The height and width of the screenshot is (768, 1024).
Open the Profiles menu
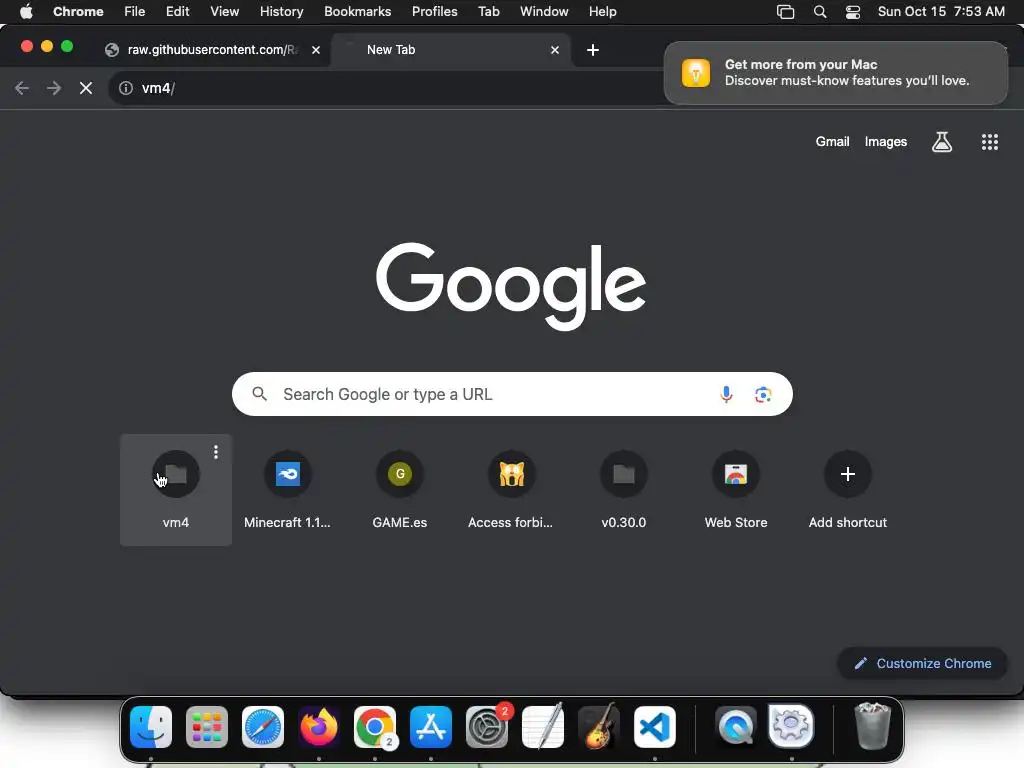point(434,12)
